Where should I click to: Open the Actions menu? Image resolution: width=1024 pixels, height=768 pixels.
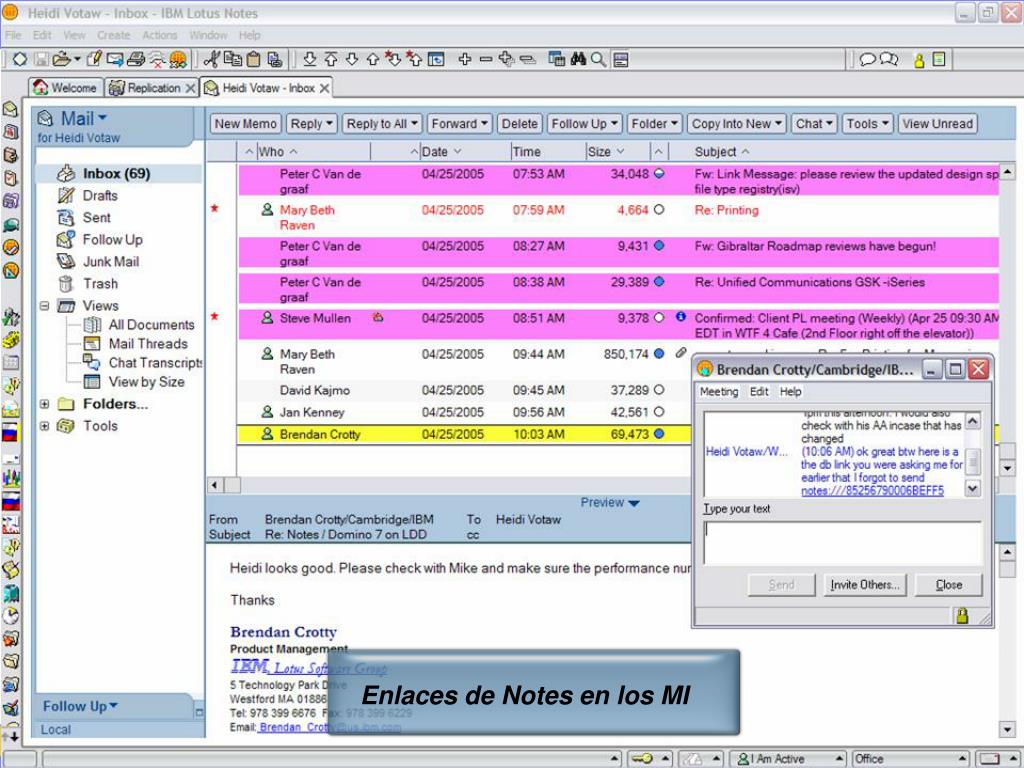tap(159, 35)
